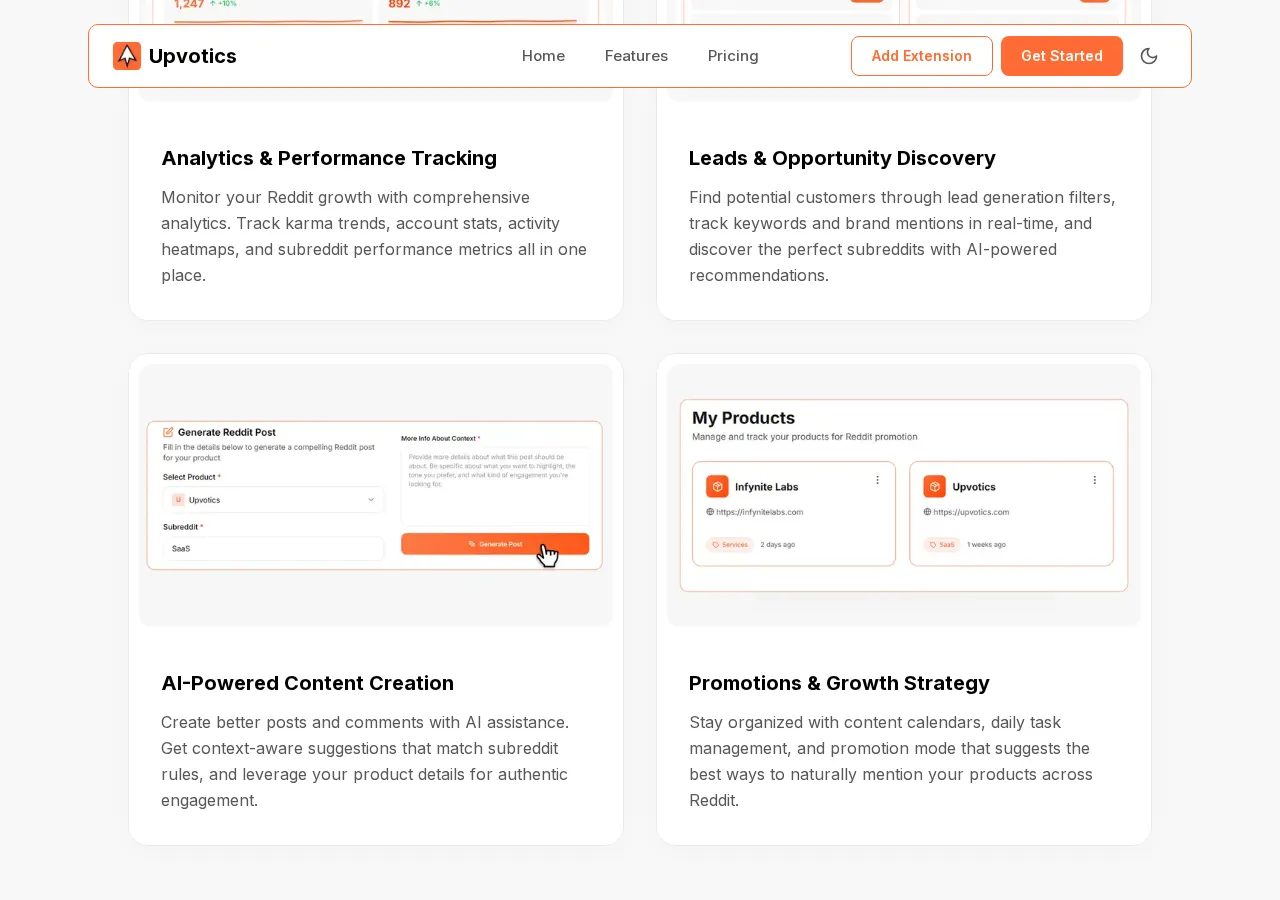The width and height of the screenshot is (1280, 900).
Task: Click the pencil icon beside Generate Reddit Post
Action: (166, 432)
